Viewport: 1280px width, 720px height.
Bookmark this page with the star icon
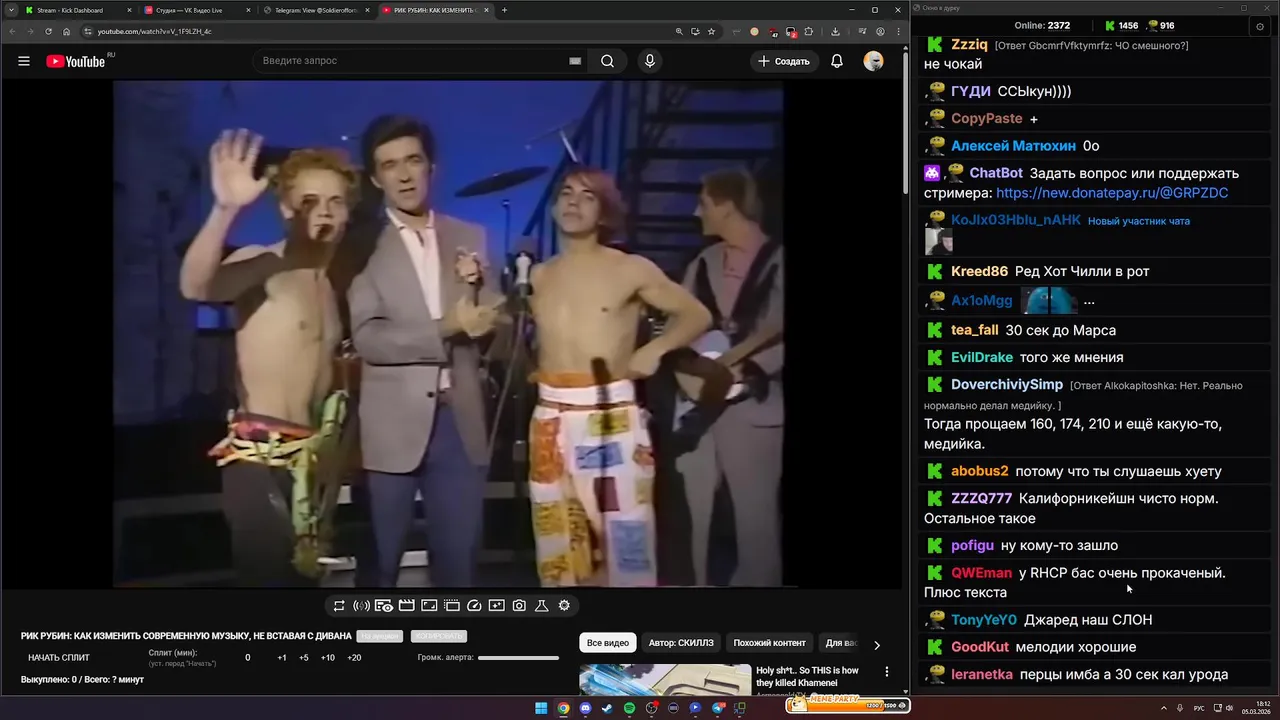pyautogui.click(x=711, y=31)
